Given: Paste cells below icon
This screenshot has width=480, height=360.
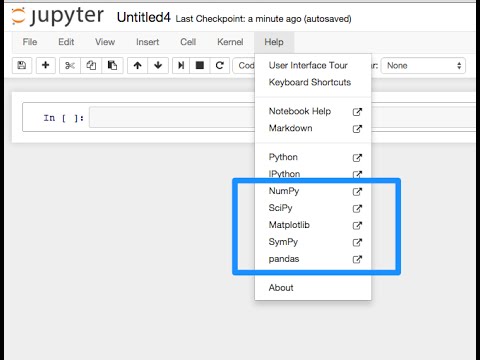Looking at the screenshot, I should coord(112,65).
